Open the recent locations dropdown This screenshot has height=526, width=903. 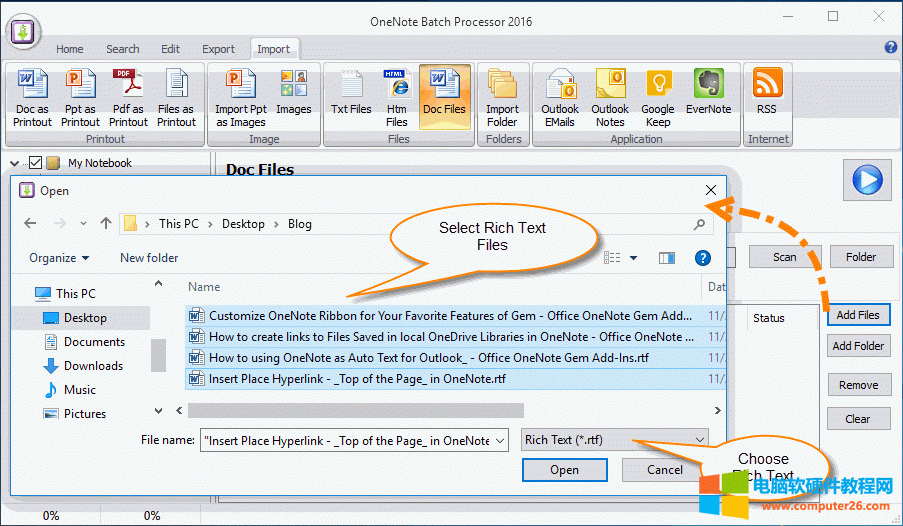pyautogui.click(x=84, y=224)
